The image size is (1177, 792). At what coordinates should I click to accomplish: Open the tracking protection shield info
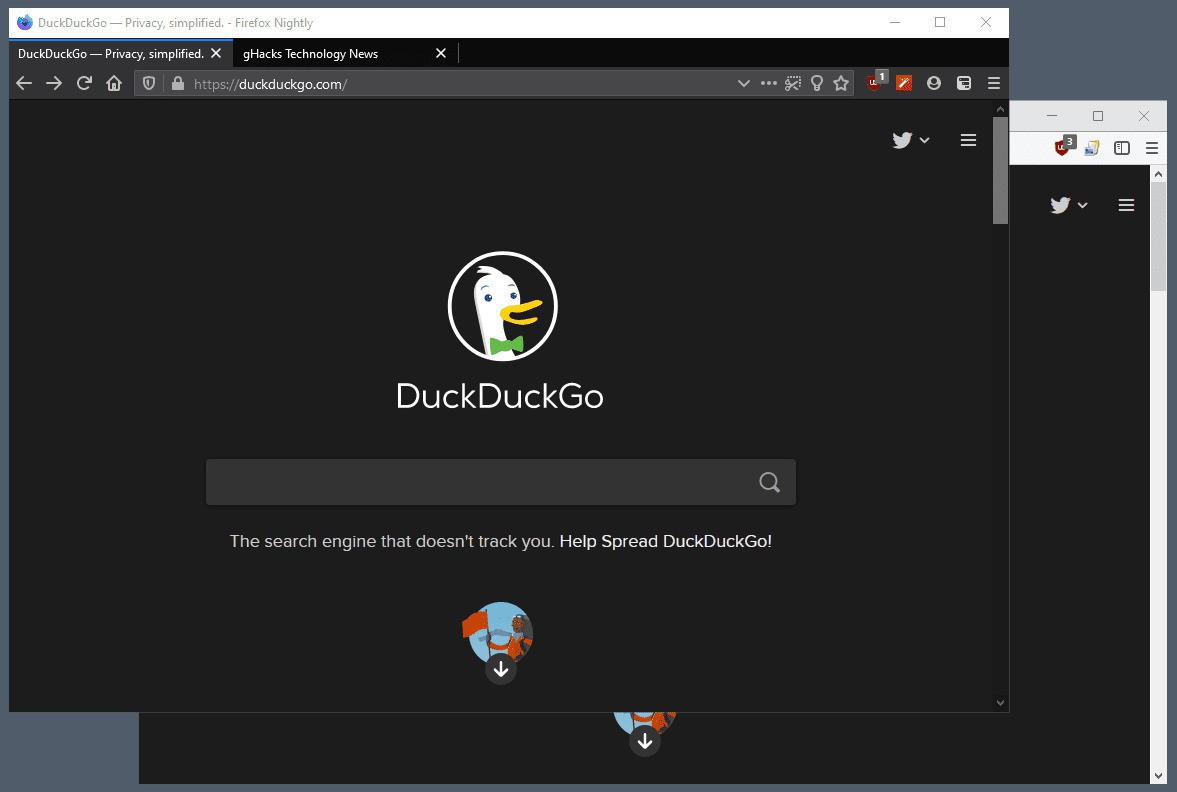149,83
